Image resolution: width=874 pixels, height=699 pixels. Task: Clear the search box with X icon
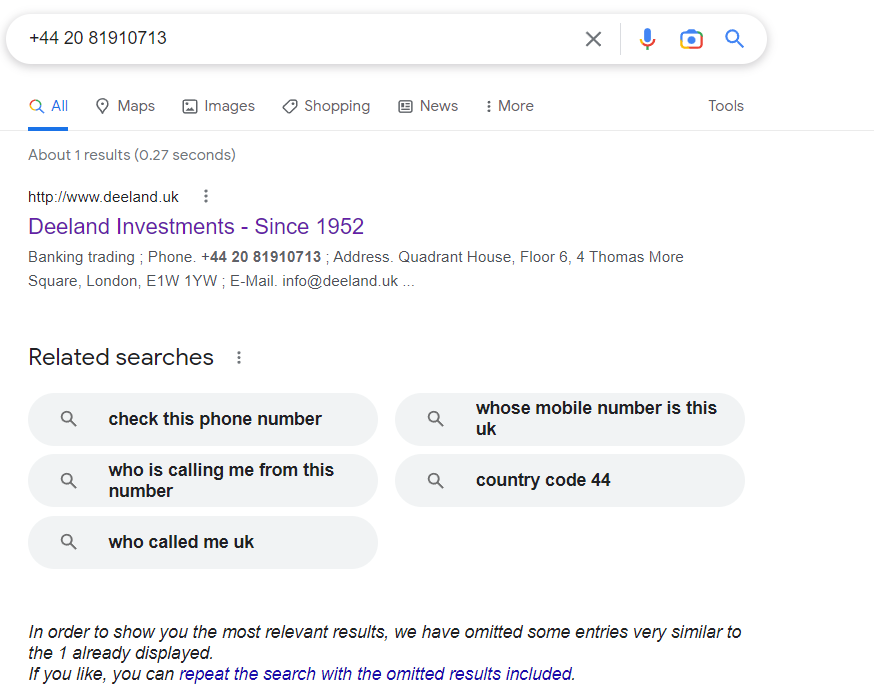pos(593,39)
